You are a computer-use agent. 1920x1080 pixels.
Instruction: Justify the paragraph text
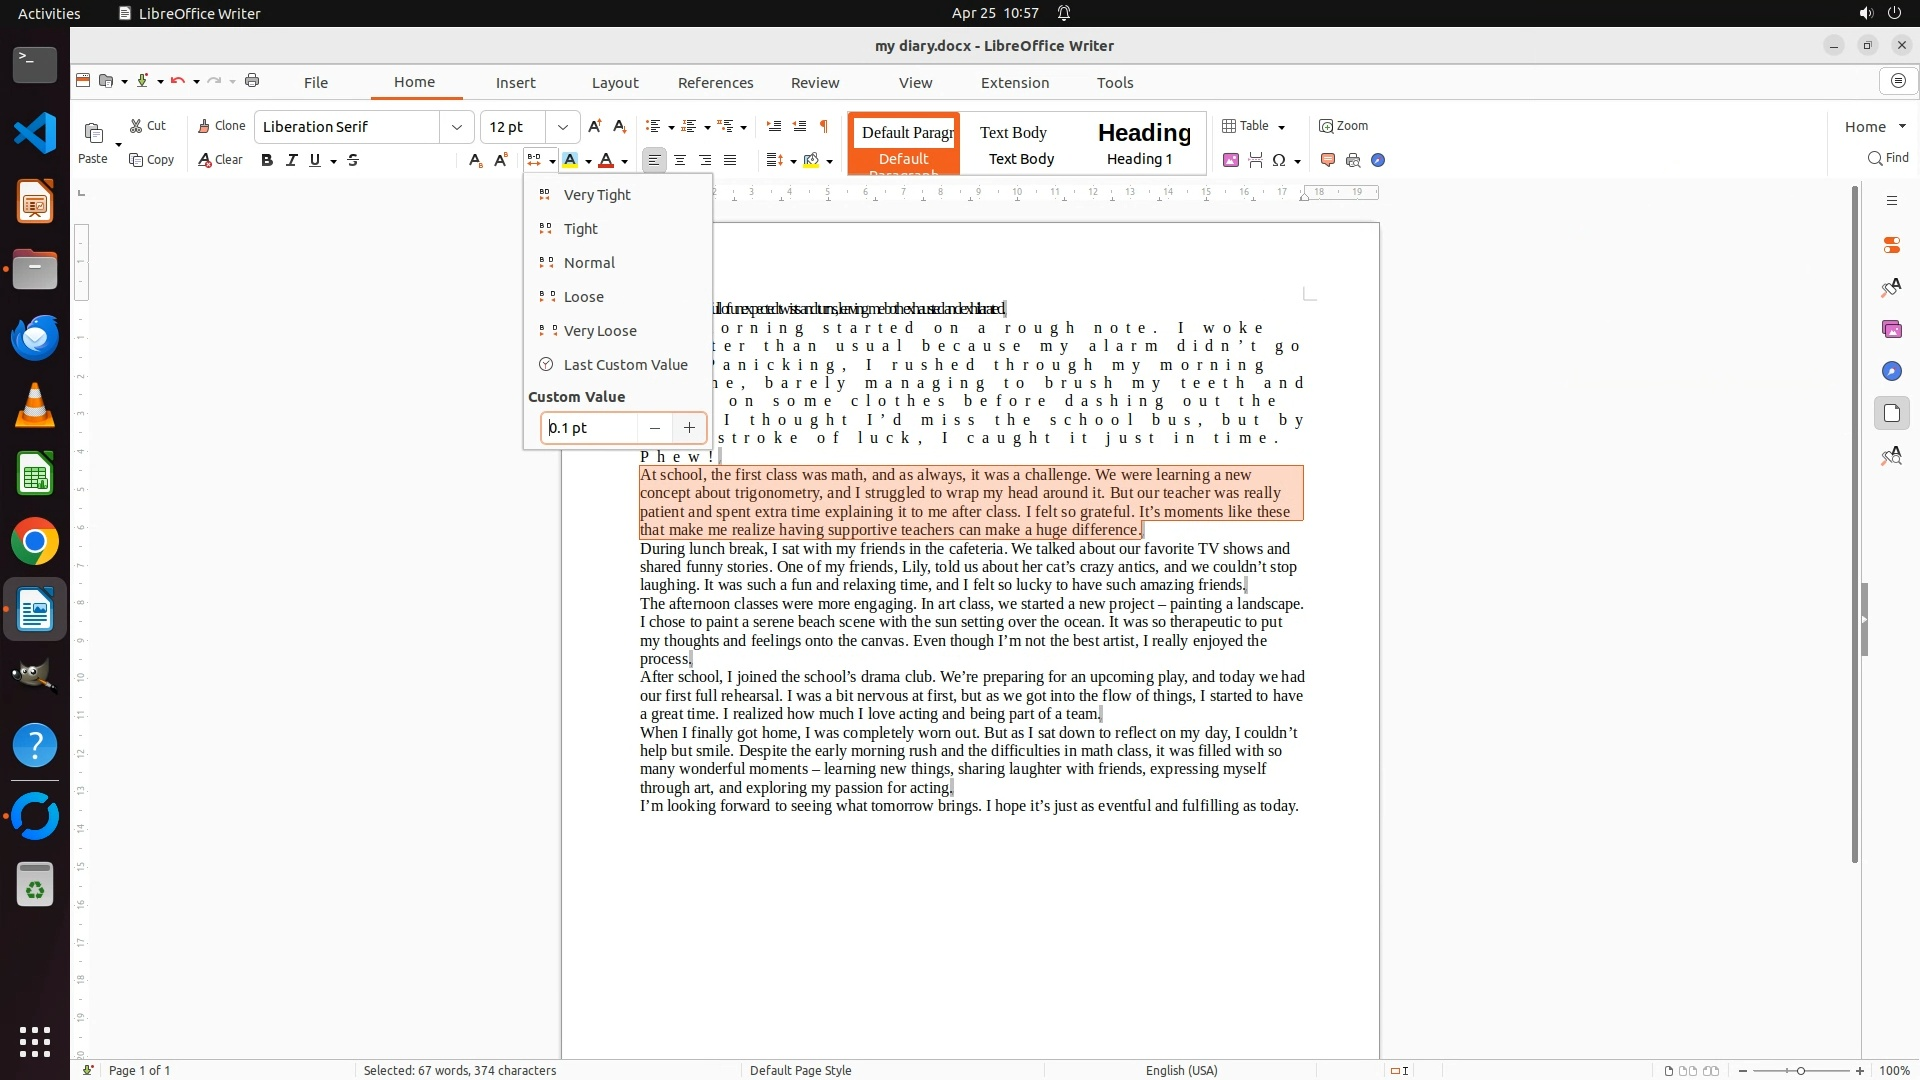[730, 160]
